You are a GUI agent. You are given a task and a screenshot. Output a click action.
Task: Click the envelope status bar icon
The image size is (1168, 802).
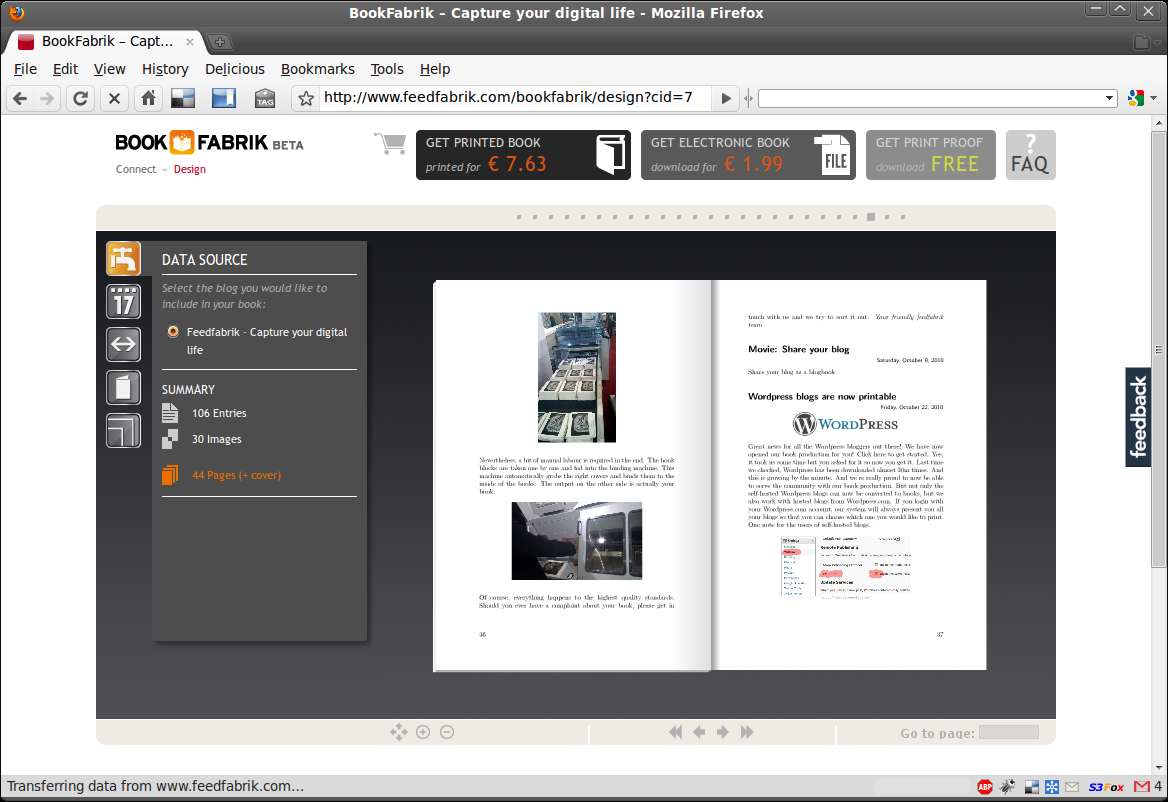tap(1072, 786)
